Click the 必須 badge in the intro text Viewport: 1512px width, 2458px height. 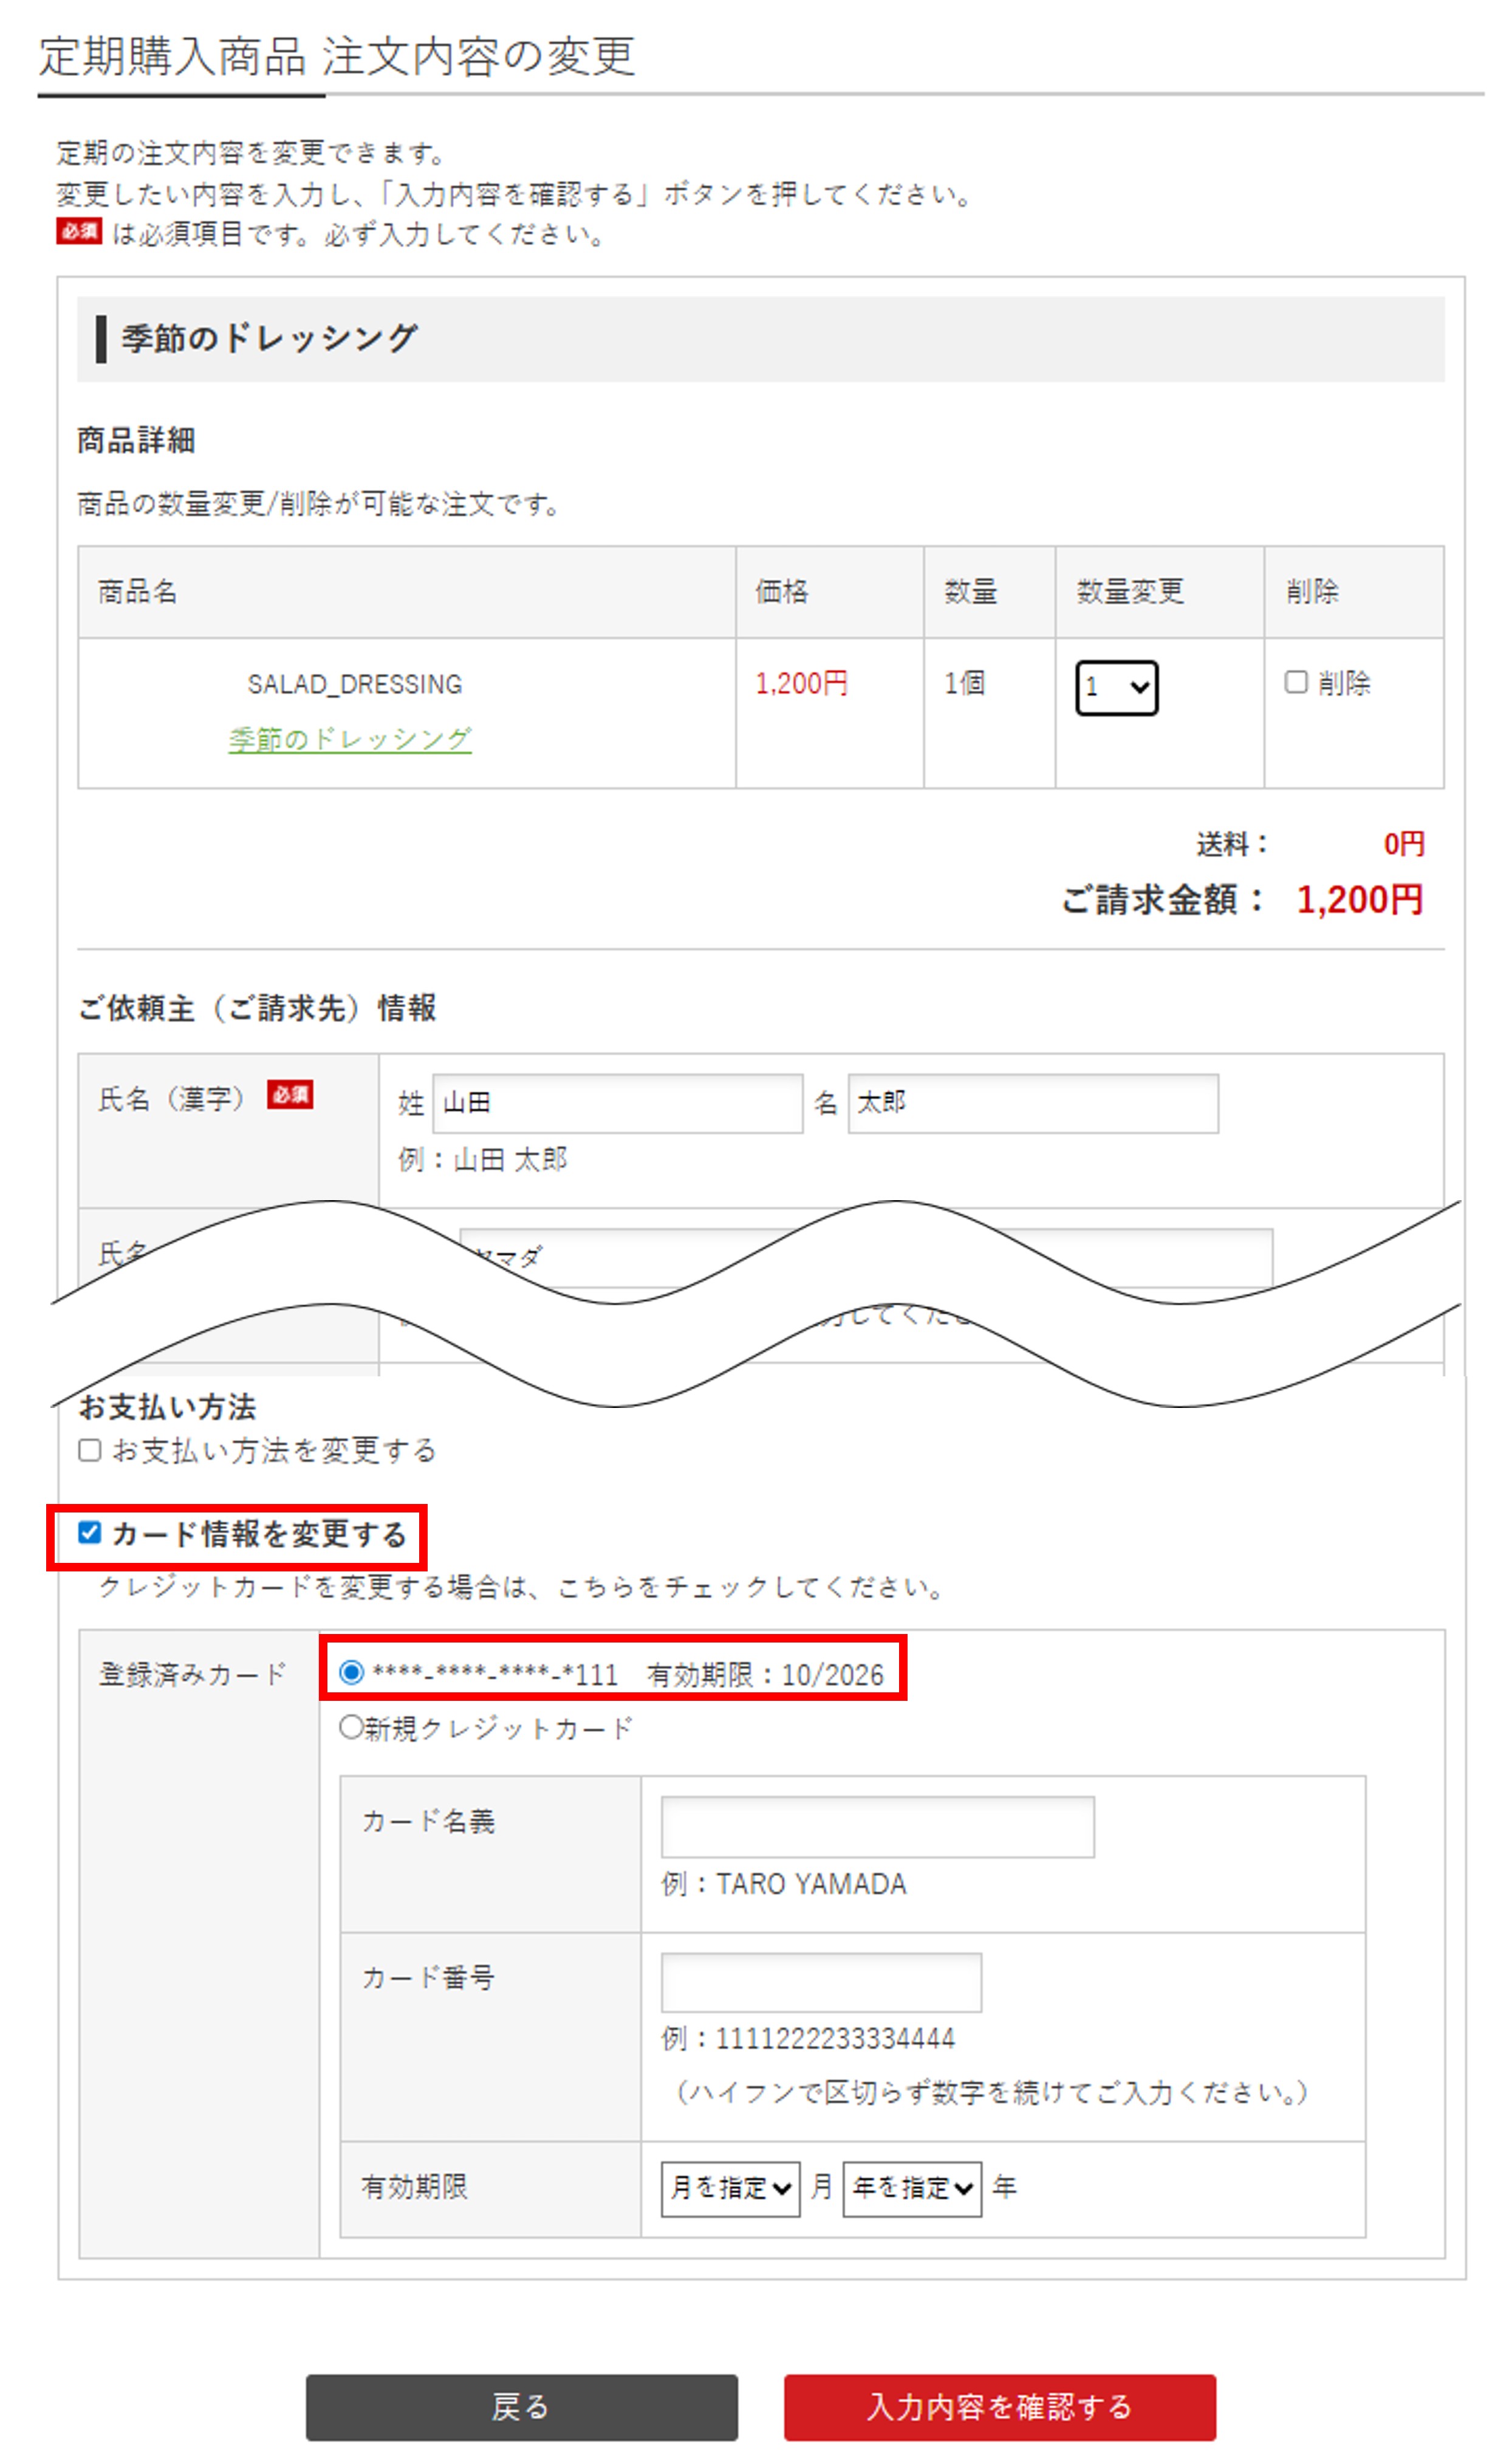pos(79,232)
